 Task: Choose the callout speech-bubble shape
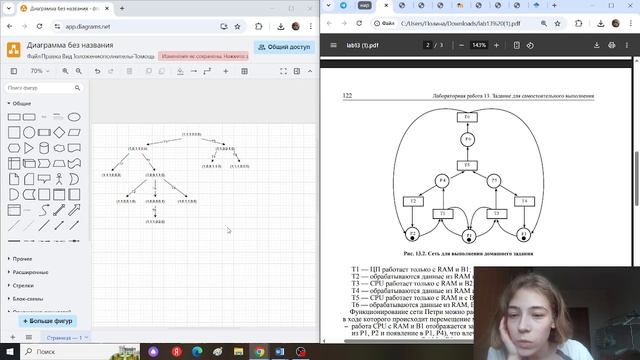point(44,179)
